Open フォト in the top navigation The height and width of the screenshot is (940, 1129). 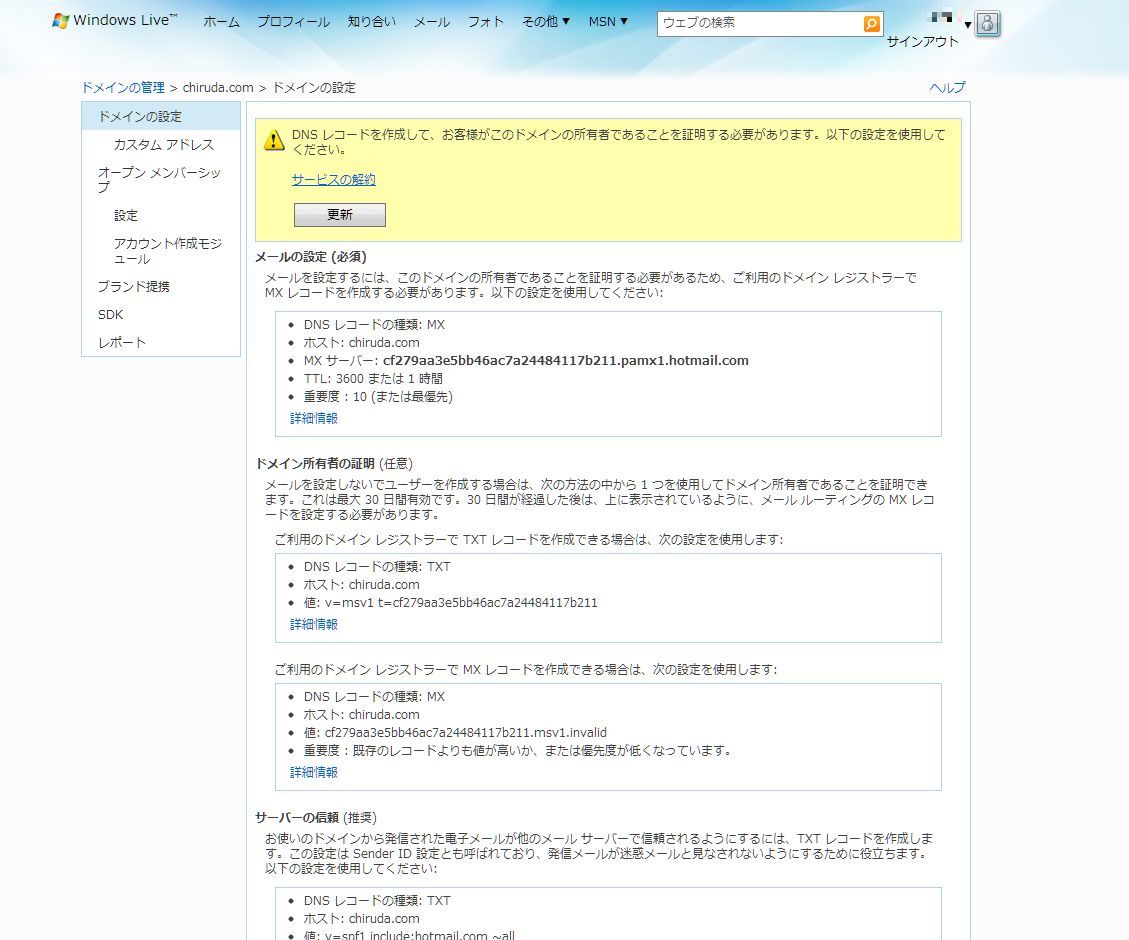[486, 22]
